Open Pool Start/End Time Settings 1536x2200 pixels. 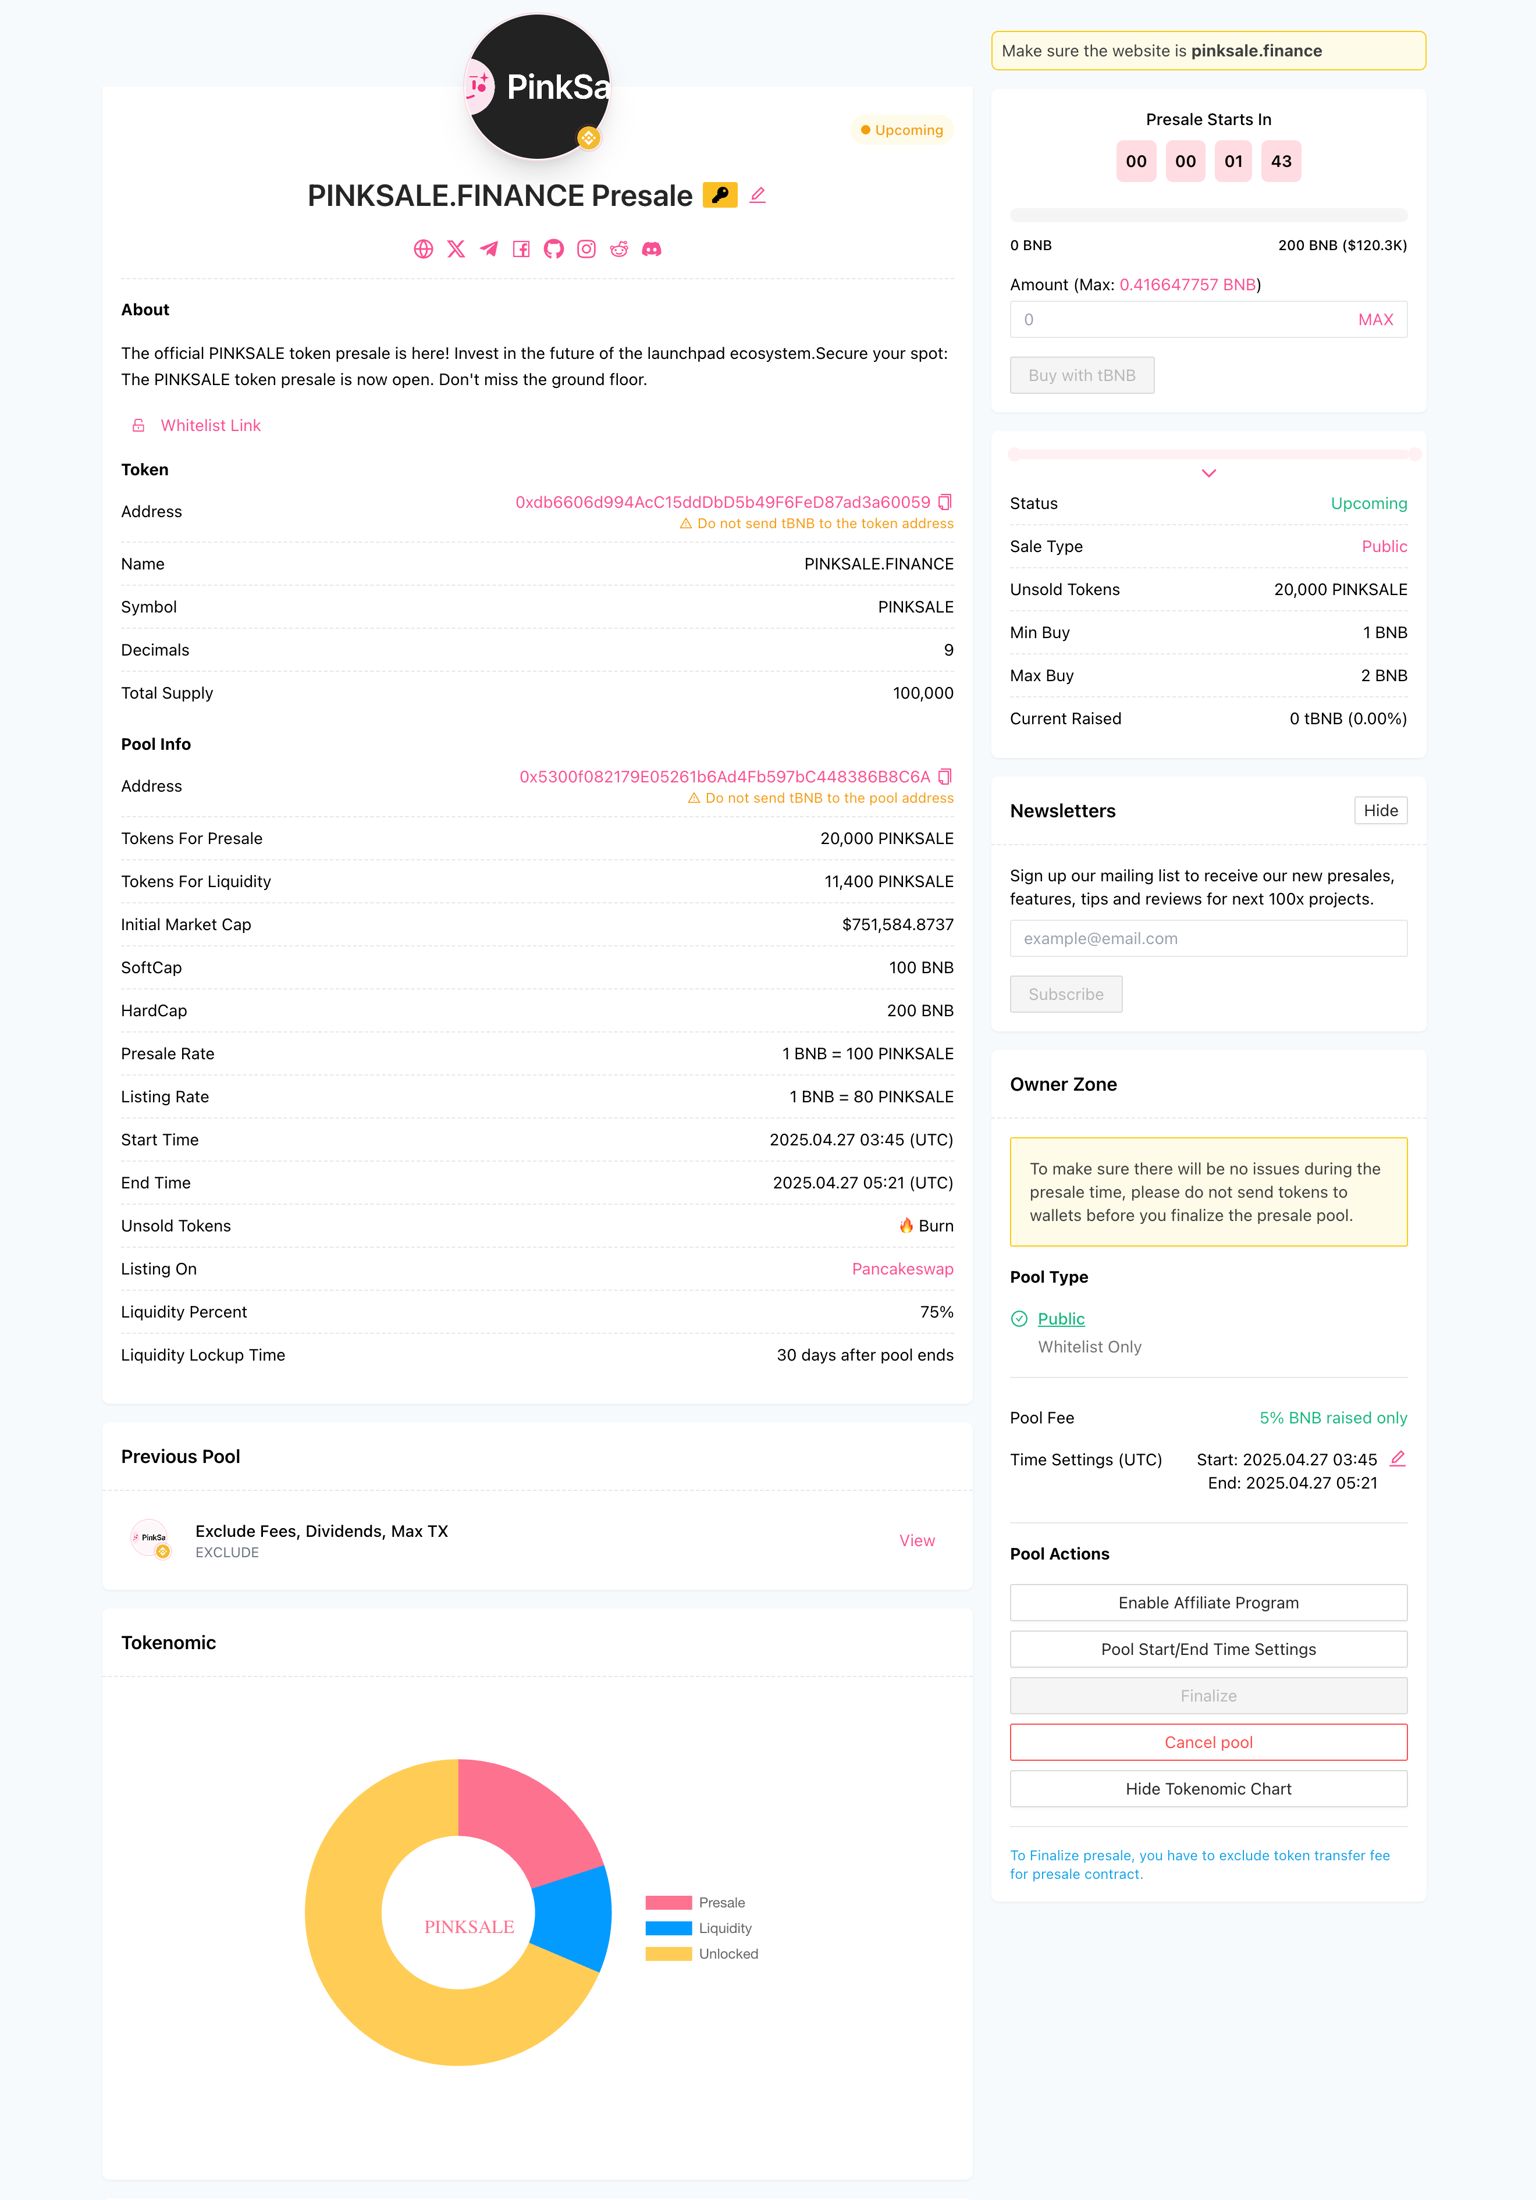(1209, 1649)
